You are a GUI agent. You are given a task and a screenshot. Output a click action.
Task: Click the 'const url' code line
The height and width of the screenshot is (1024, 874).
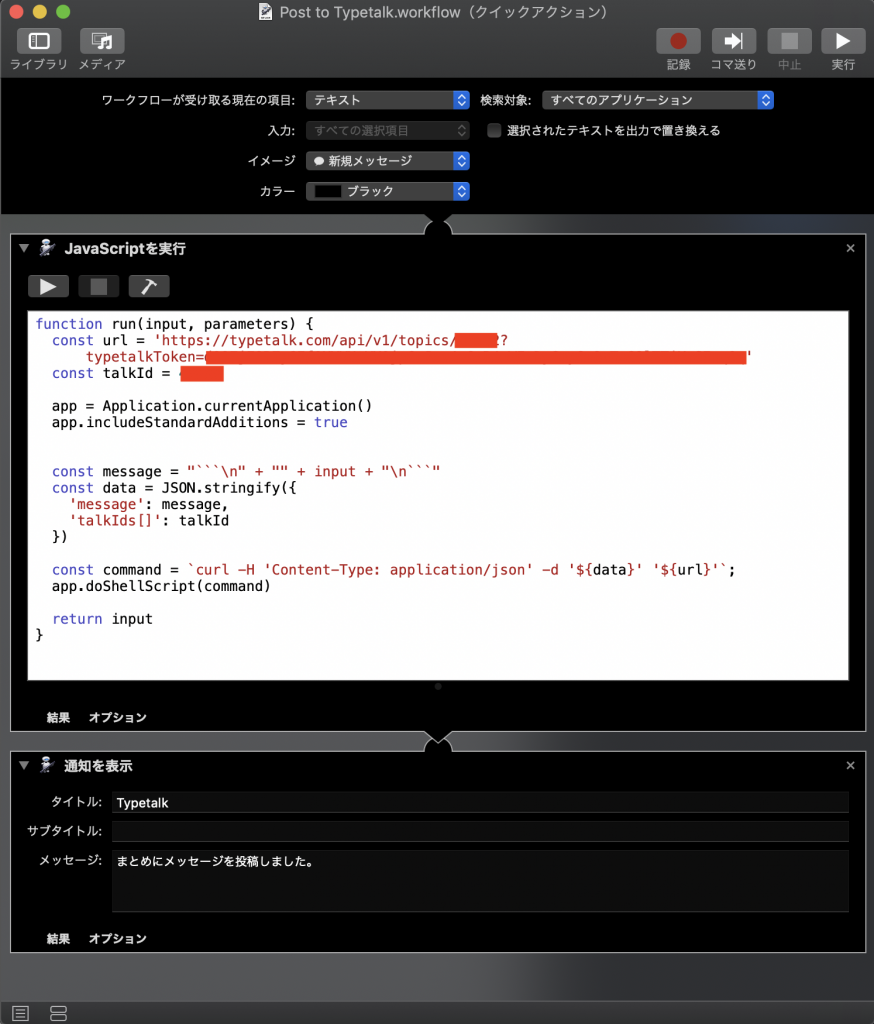coord(280,340)
